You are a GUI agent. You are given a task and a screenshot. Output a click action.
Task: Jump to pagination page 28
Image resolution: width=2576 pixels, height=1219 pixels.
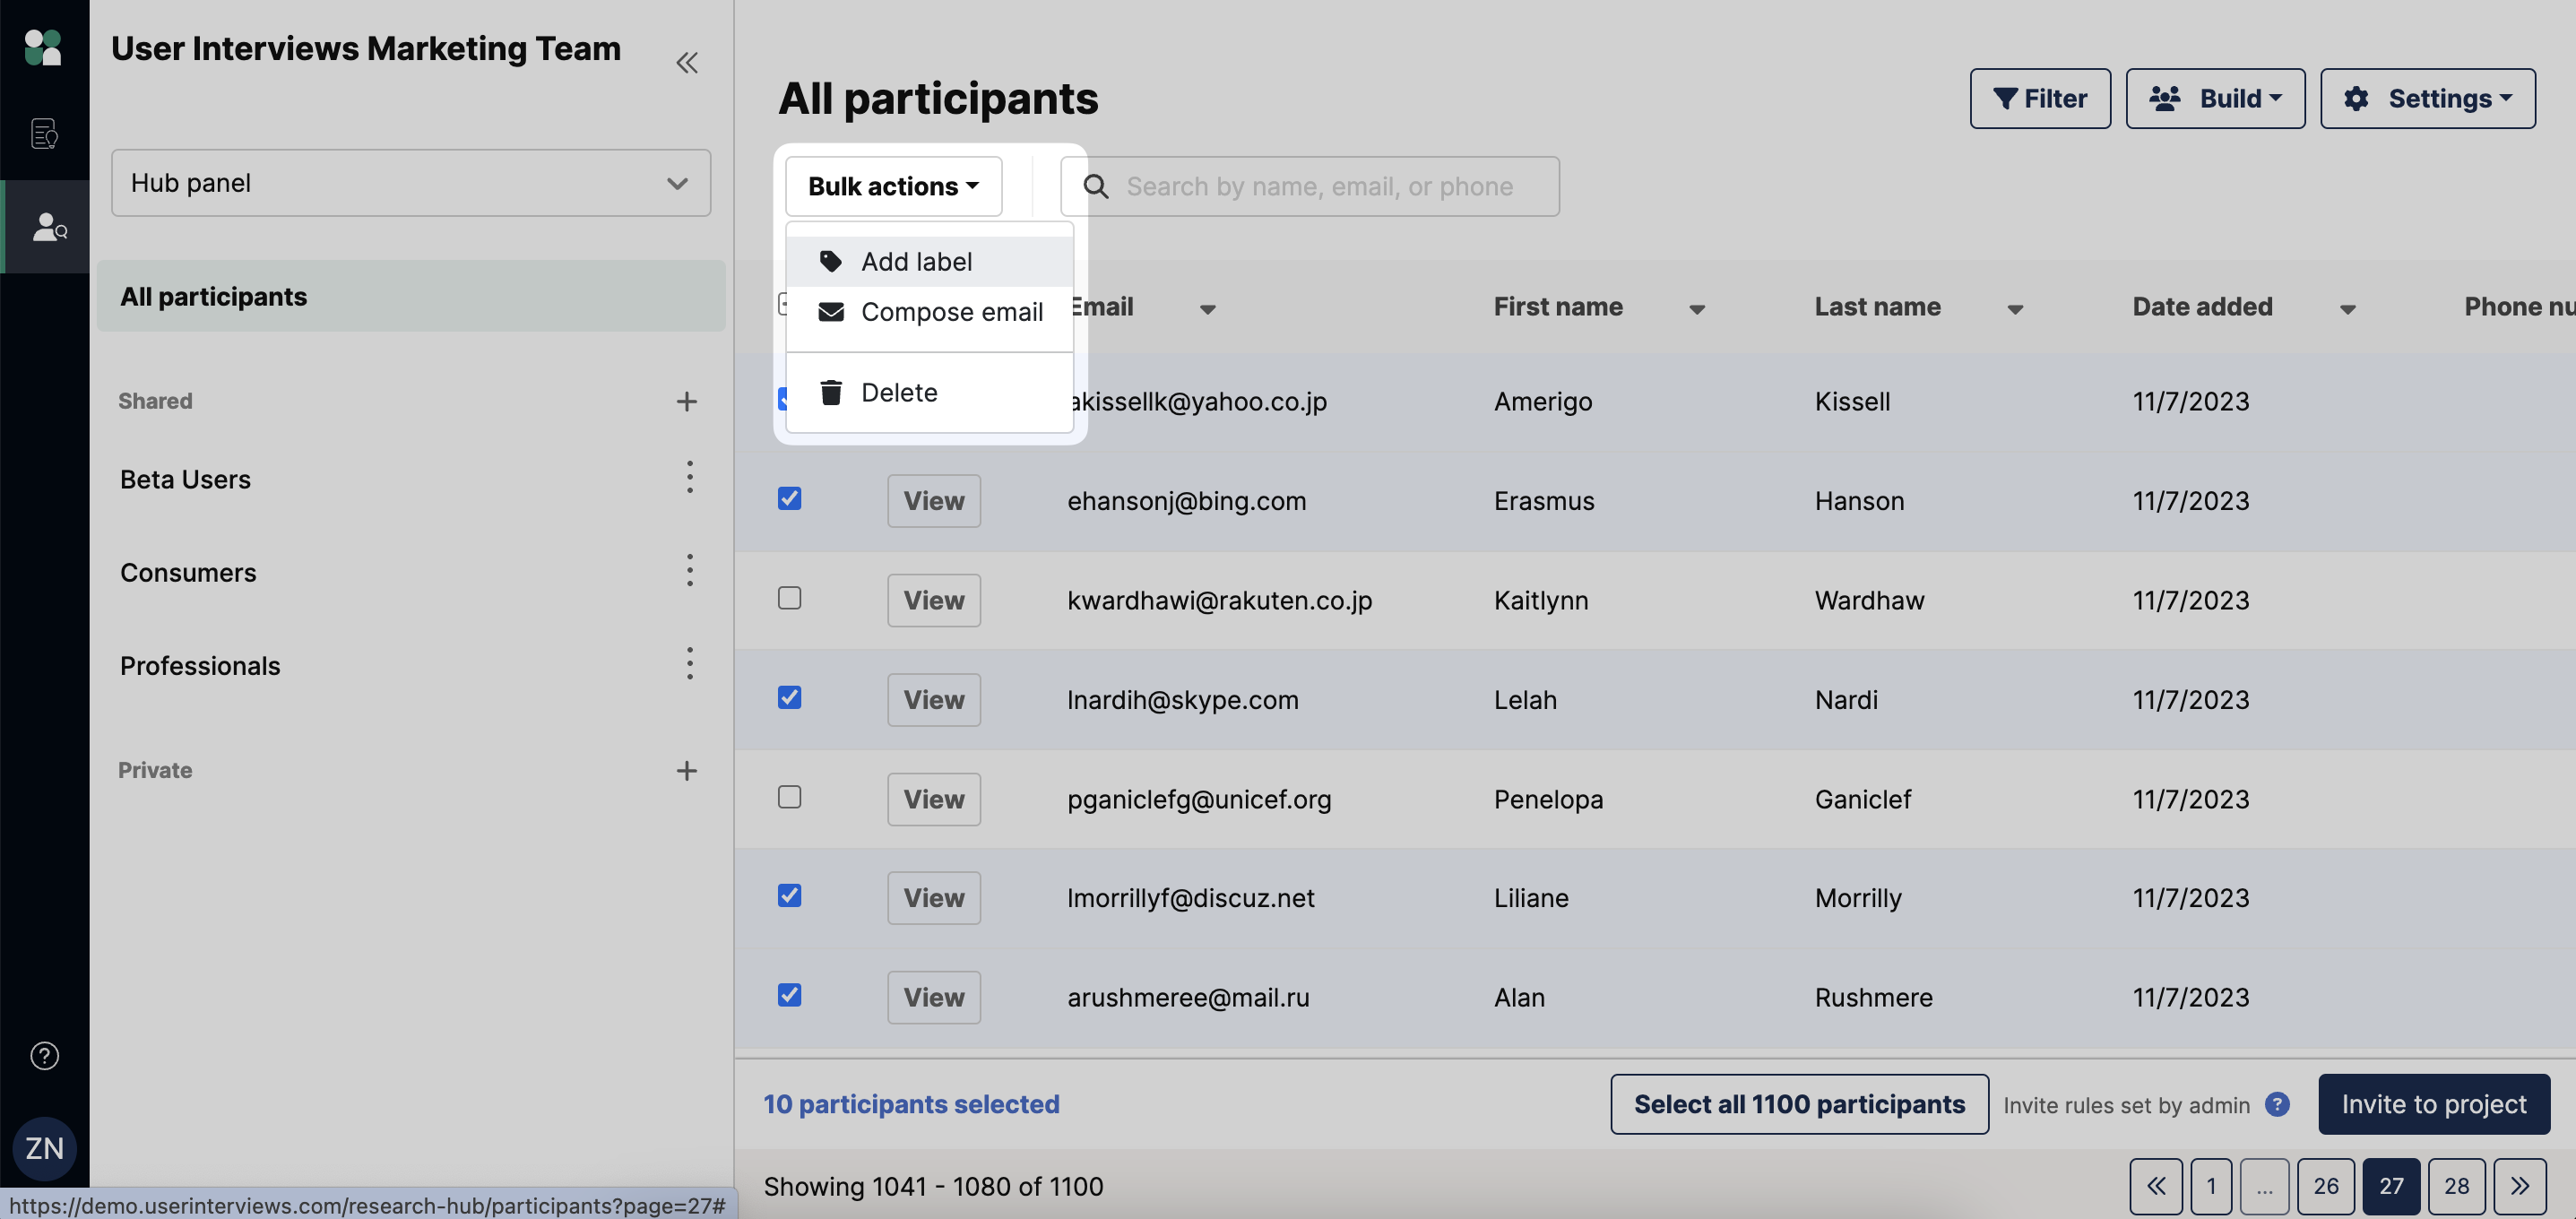[x=2456, y=1186]
